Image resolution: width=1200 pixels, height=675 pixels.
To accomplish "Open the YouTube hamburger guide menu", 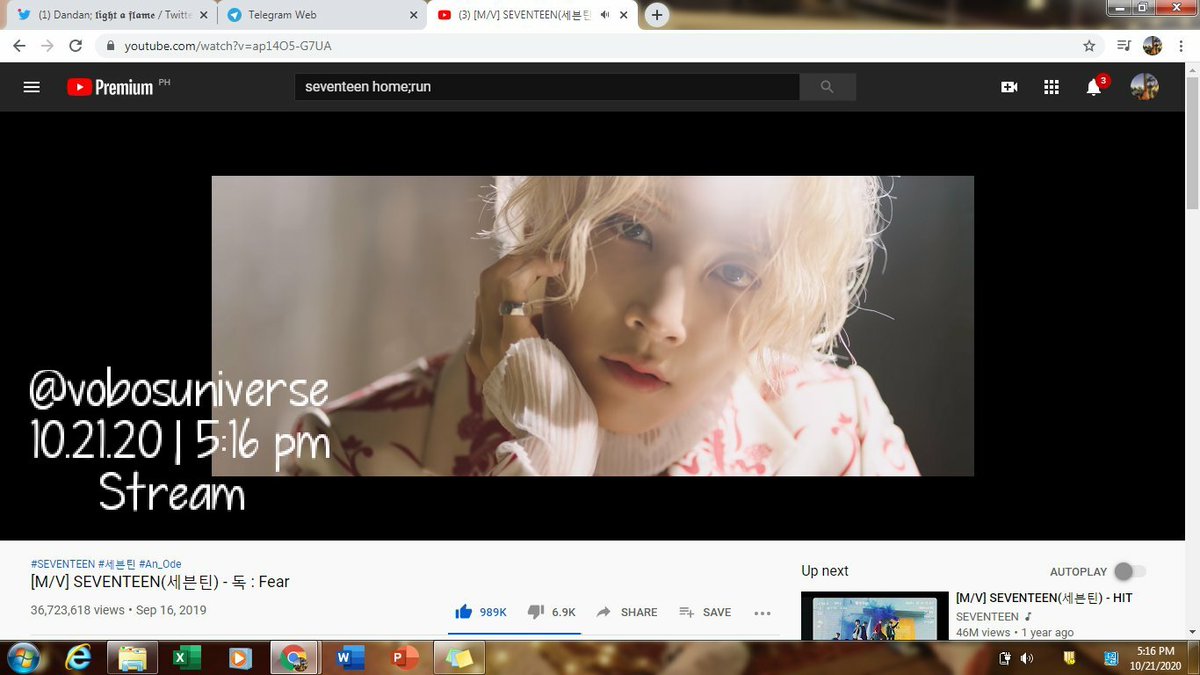I will pyautogui.click(x=31, y=87).
